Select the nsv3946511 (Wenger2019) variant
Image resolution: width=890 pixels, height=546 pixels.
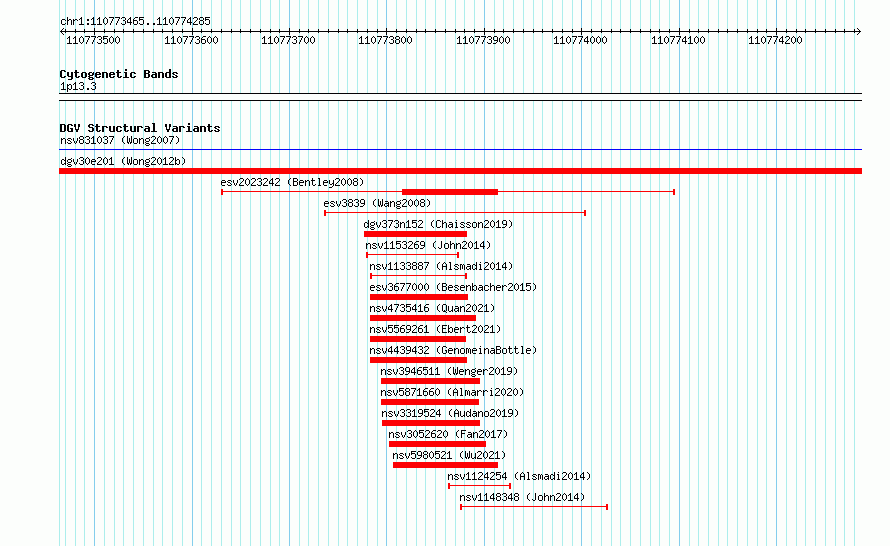point(448,371)
